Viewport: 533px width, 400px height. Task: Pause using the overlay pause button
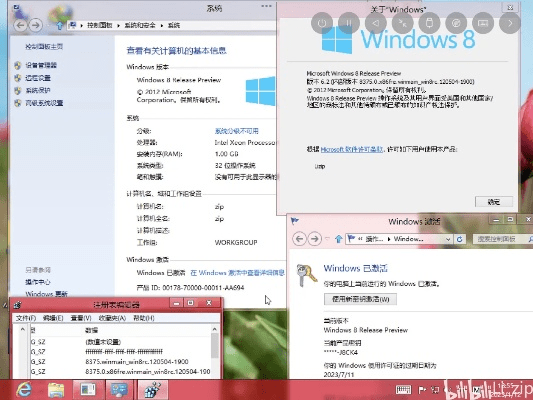(x=349, y=23)
